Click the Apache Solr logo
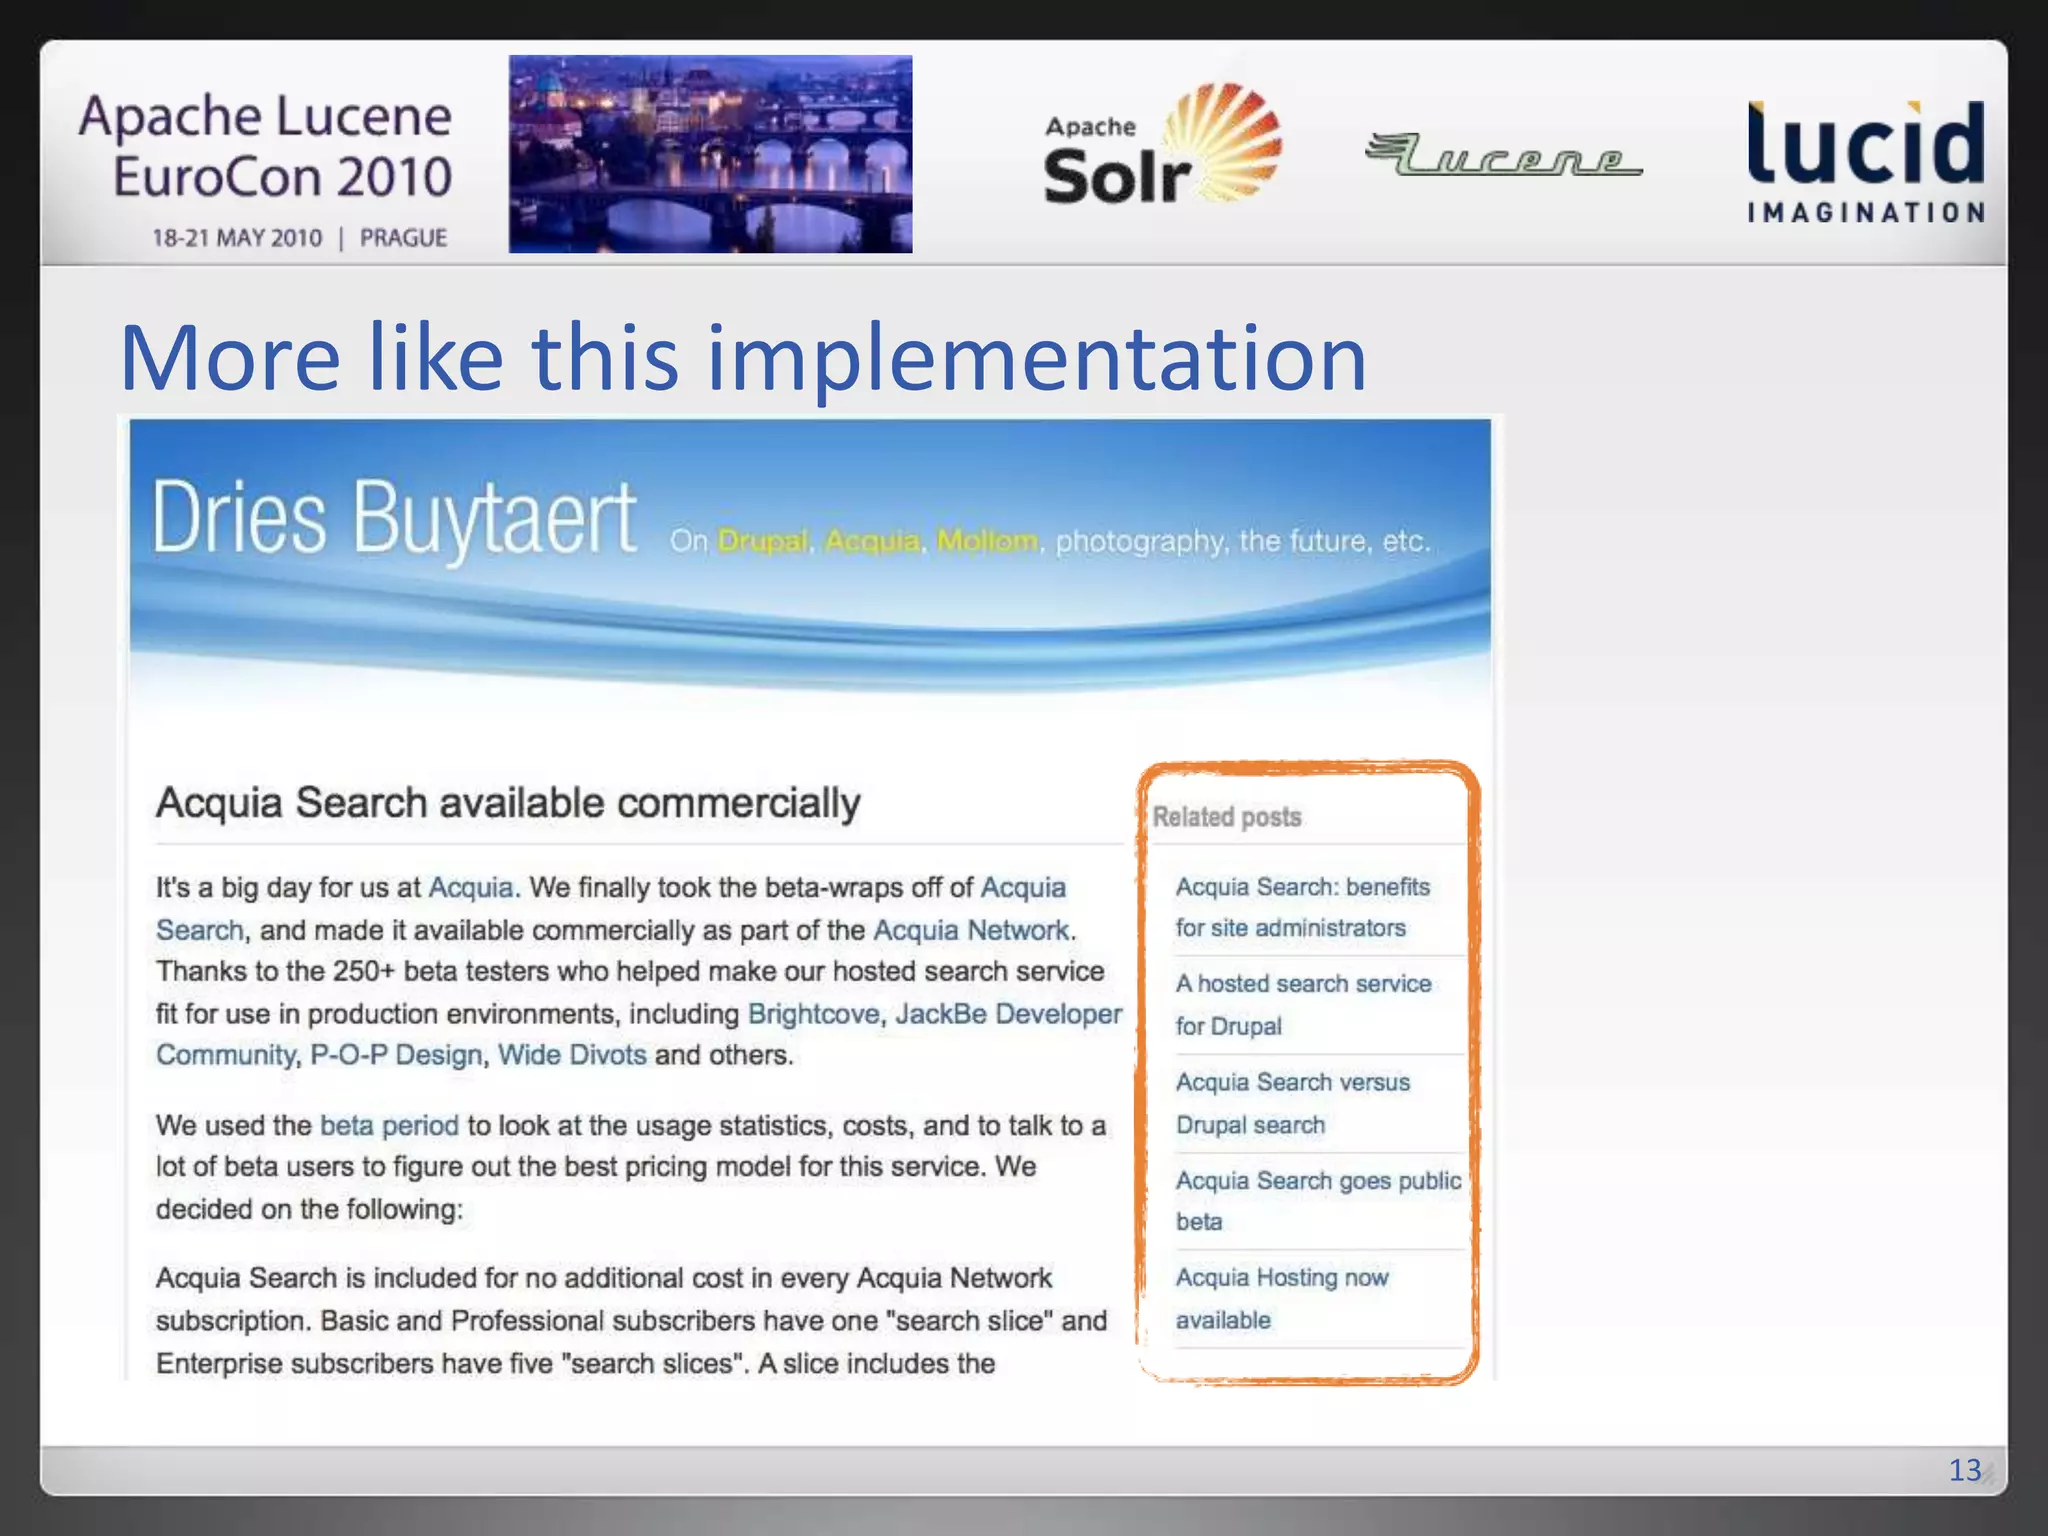This screenshot has height=1536, width=2048. pos(1162,145)
